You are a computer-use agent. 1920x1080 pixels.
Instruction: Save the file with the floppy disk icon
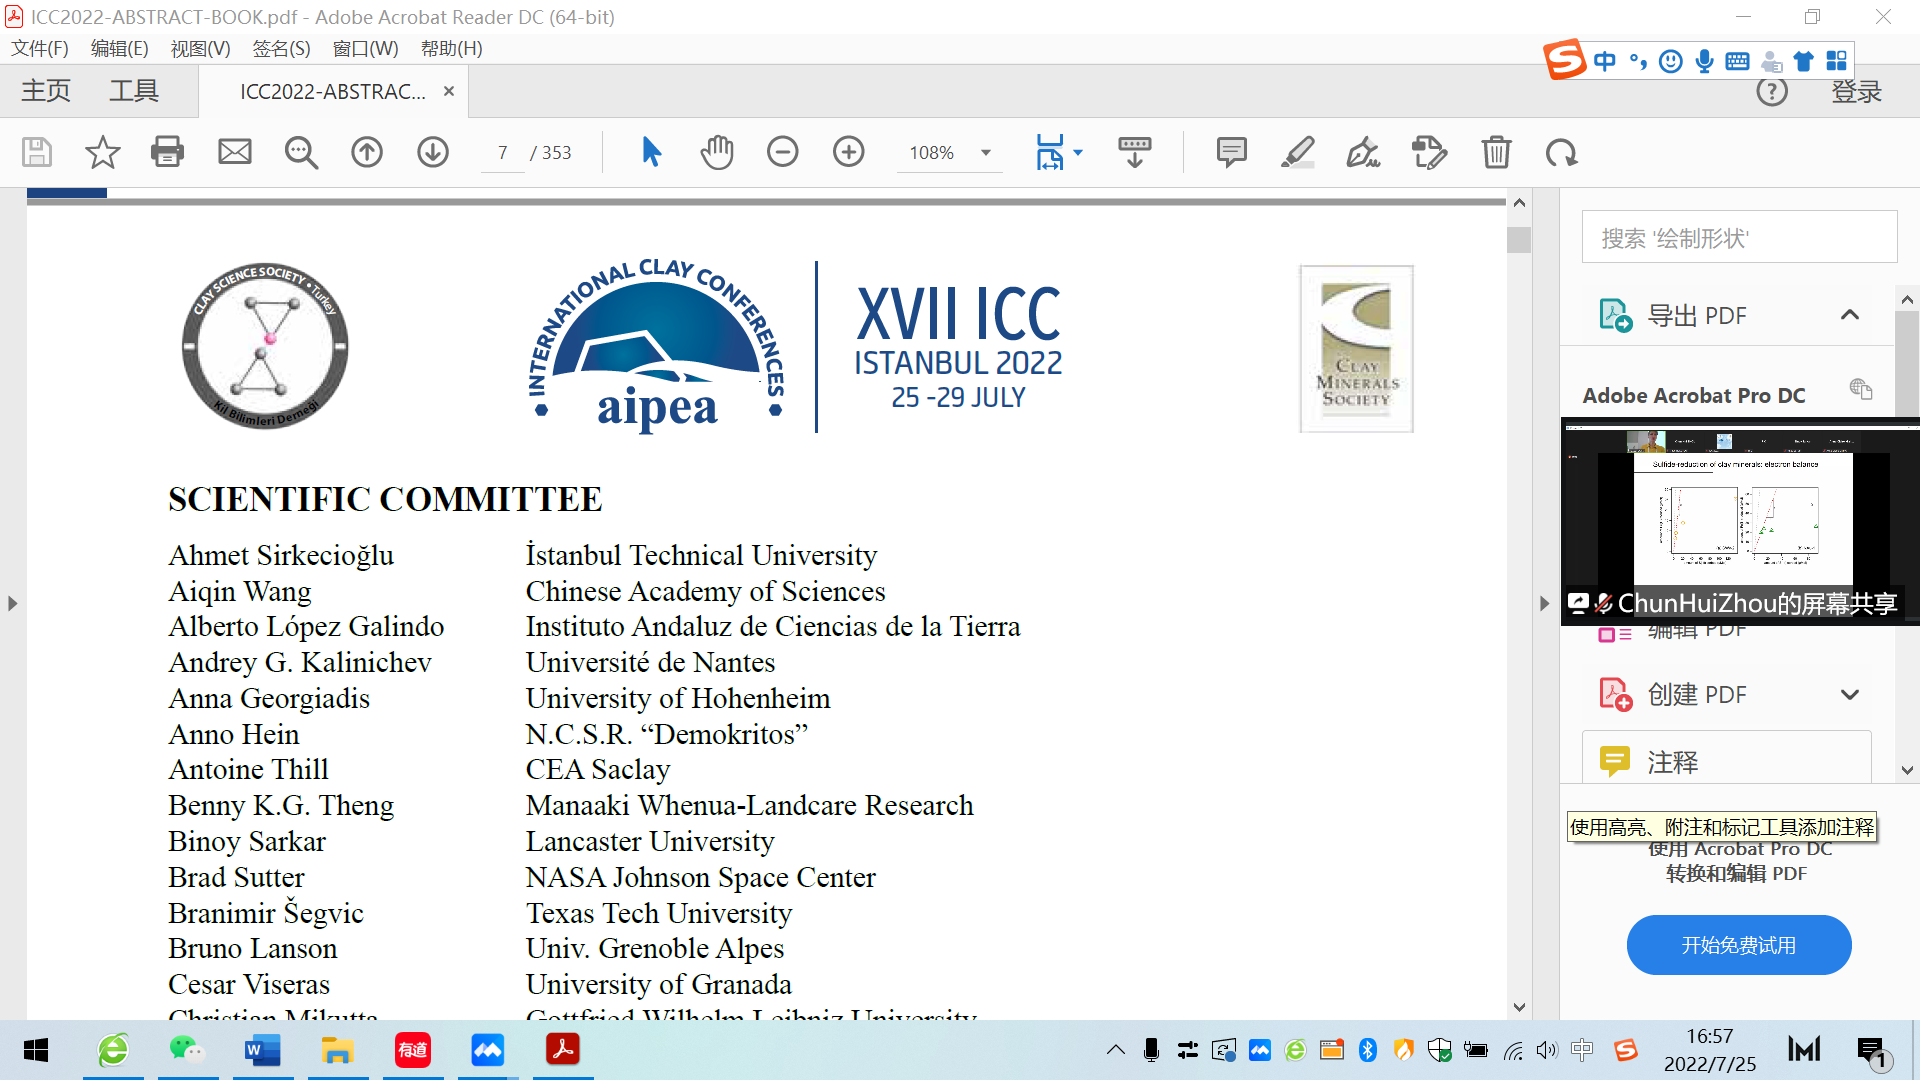pyautogui.click(x=37, y=152)
